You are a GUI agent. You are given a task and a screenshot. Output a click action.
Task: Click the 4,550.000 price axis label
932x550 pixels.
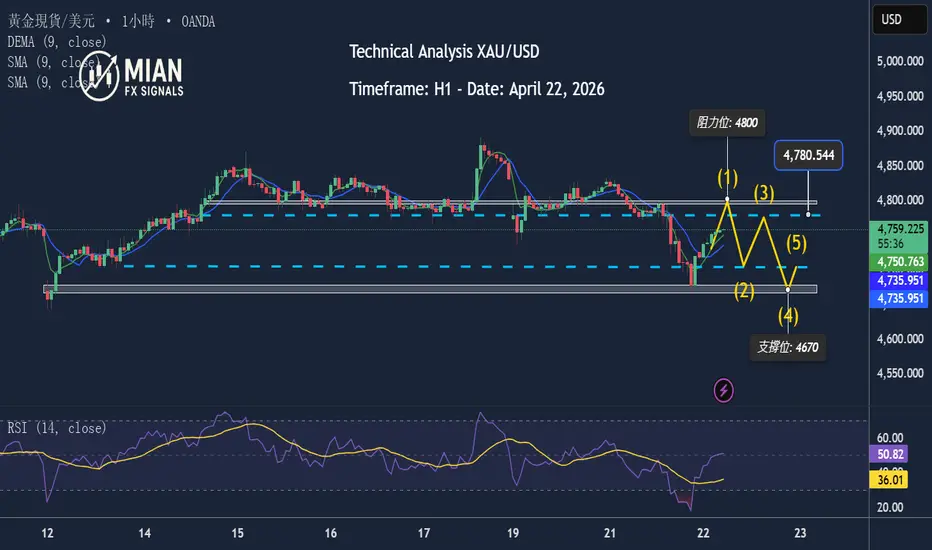coord(900,373)
